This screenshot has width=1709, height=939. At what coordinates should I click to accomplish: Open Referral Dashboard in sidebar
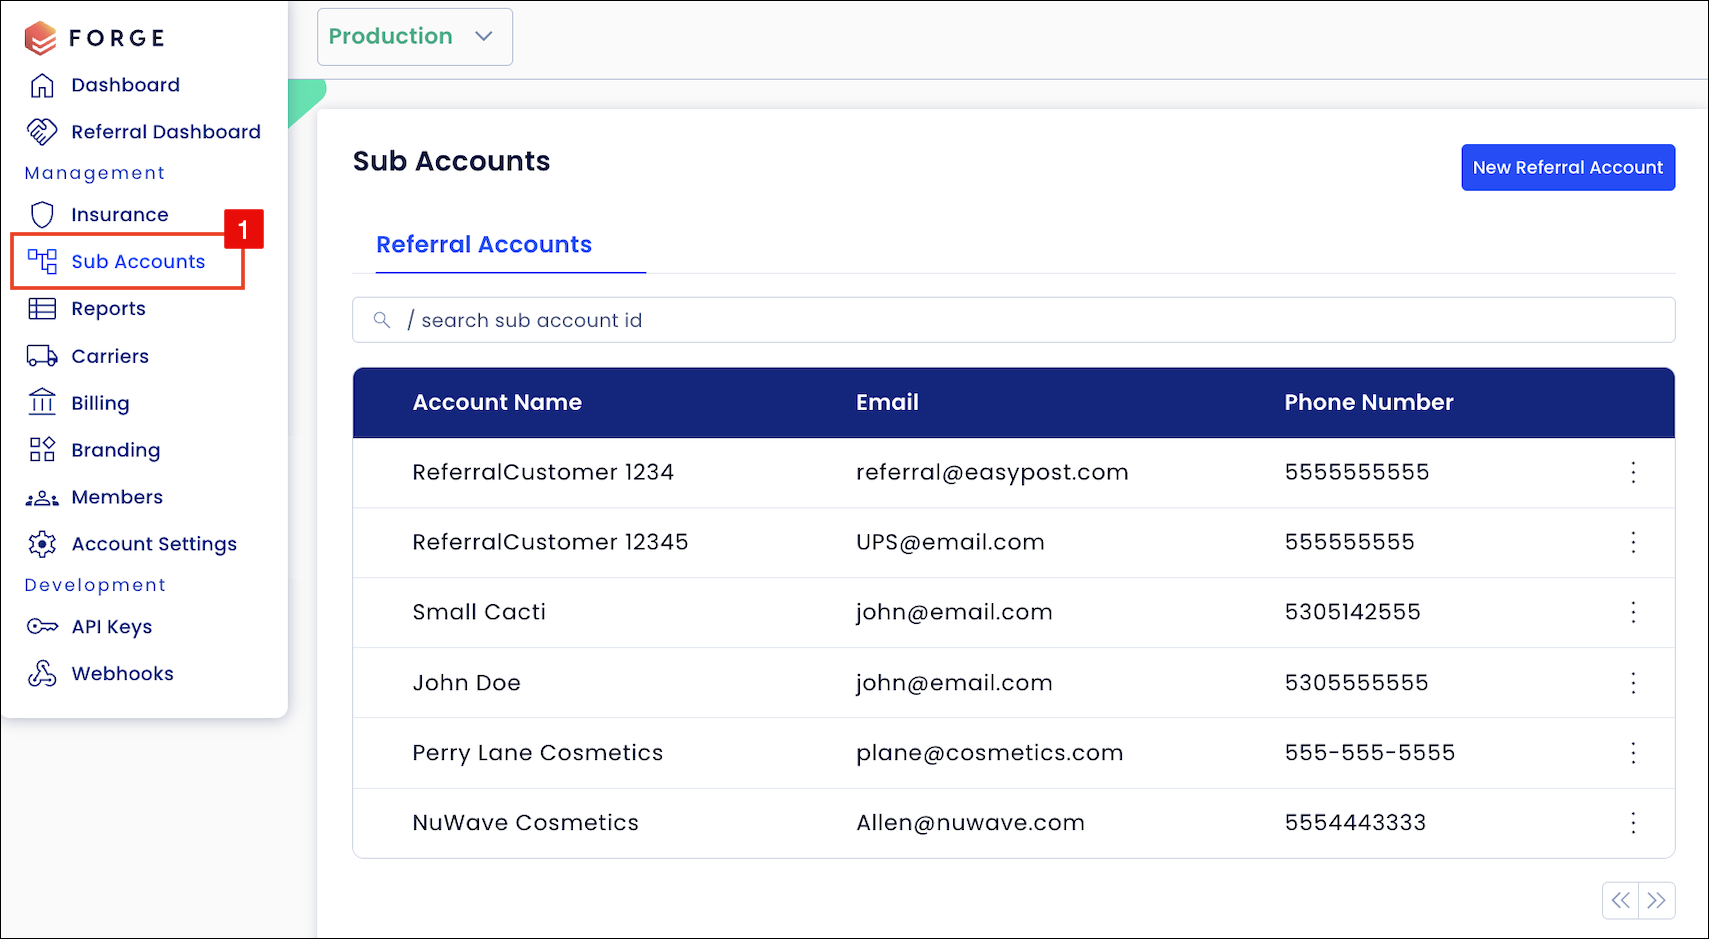[166, 132]
